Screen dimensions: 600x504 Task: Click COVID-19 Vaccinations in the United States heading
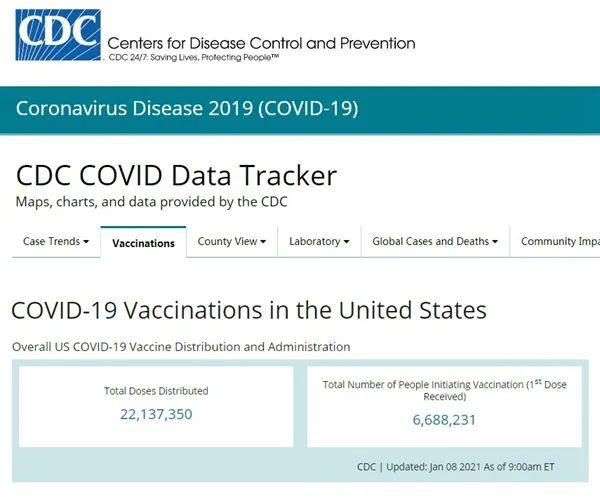pyautogui.click(x=249, y=310)
